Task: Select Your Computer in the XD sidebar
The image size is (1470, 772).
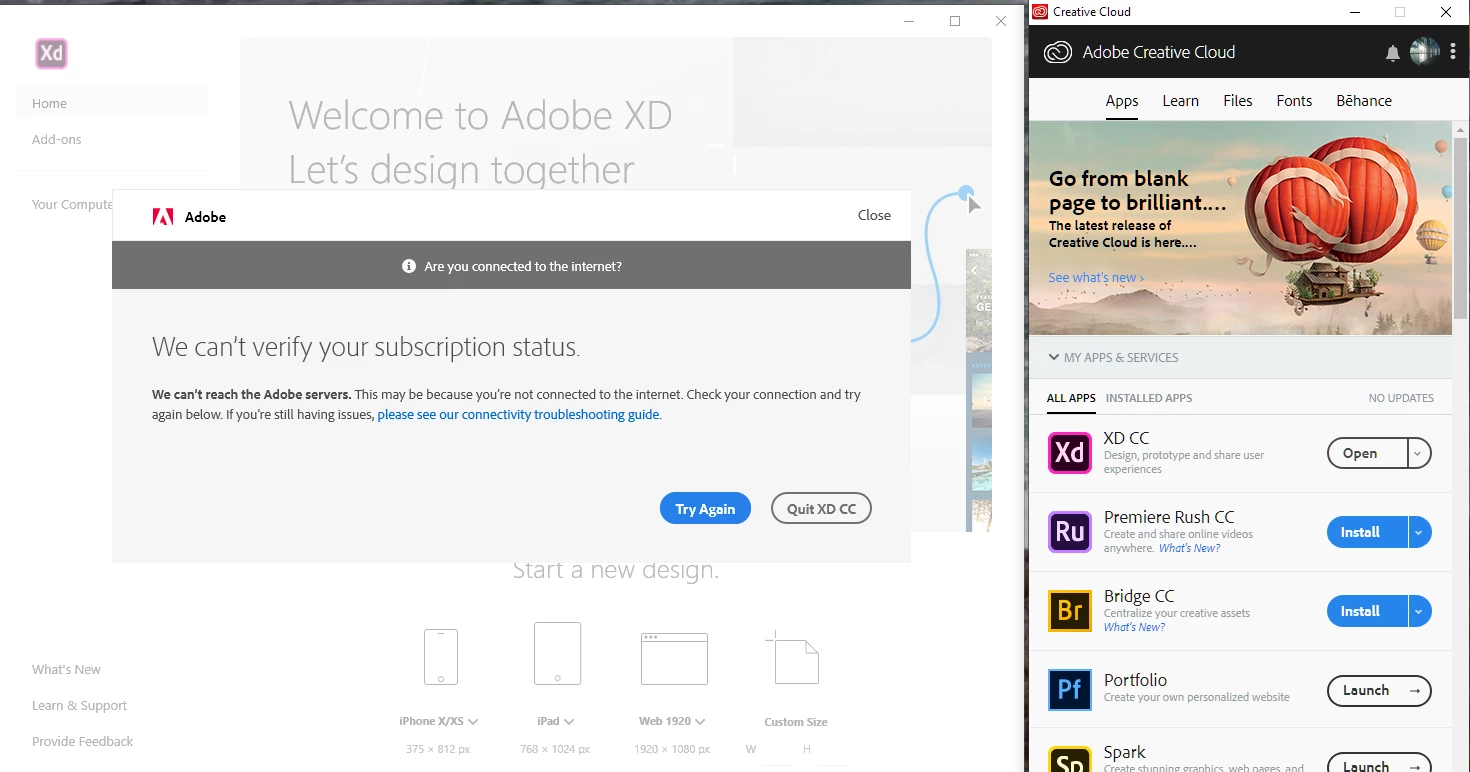Action: click(x=72, y=205)
